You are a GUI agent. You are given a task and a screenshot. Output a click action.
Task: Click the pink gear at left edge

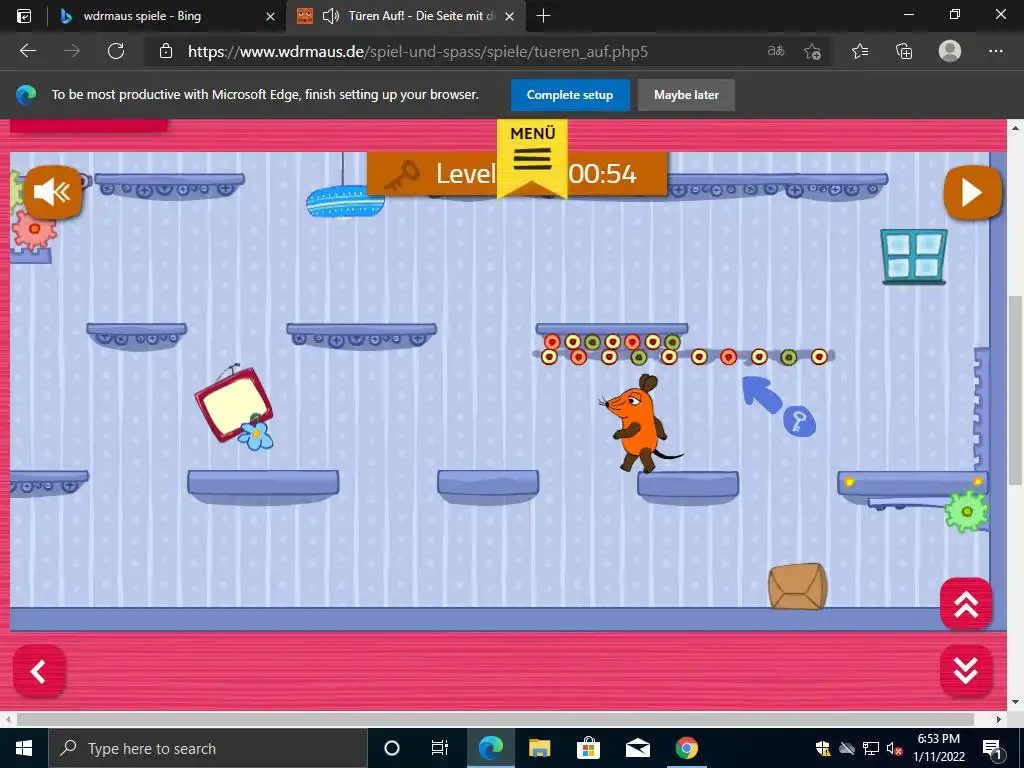tap(35, 229)
